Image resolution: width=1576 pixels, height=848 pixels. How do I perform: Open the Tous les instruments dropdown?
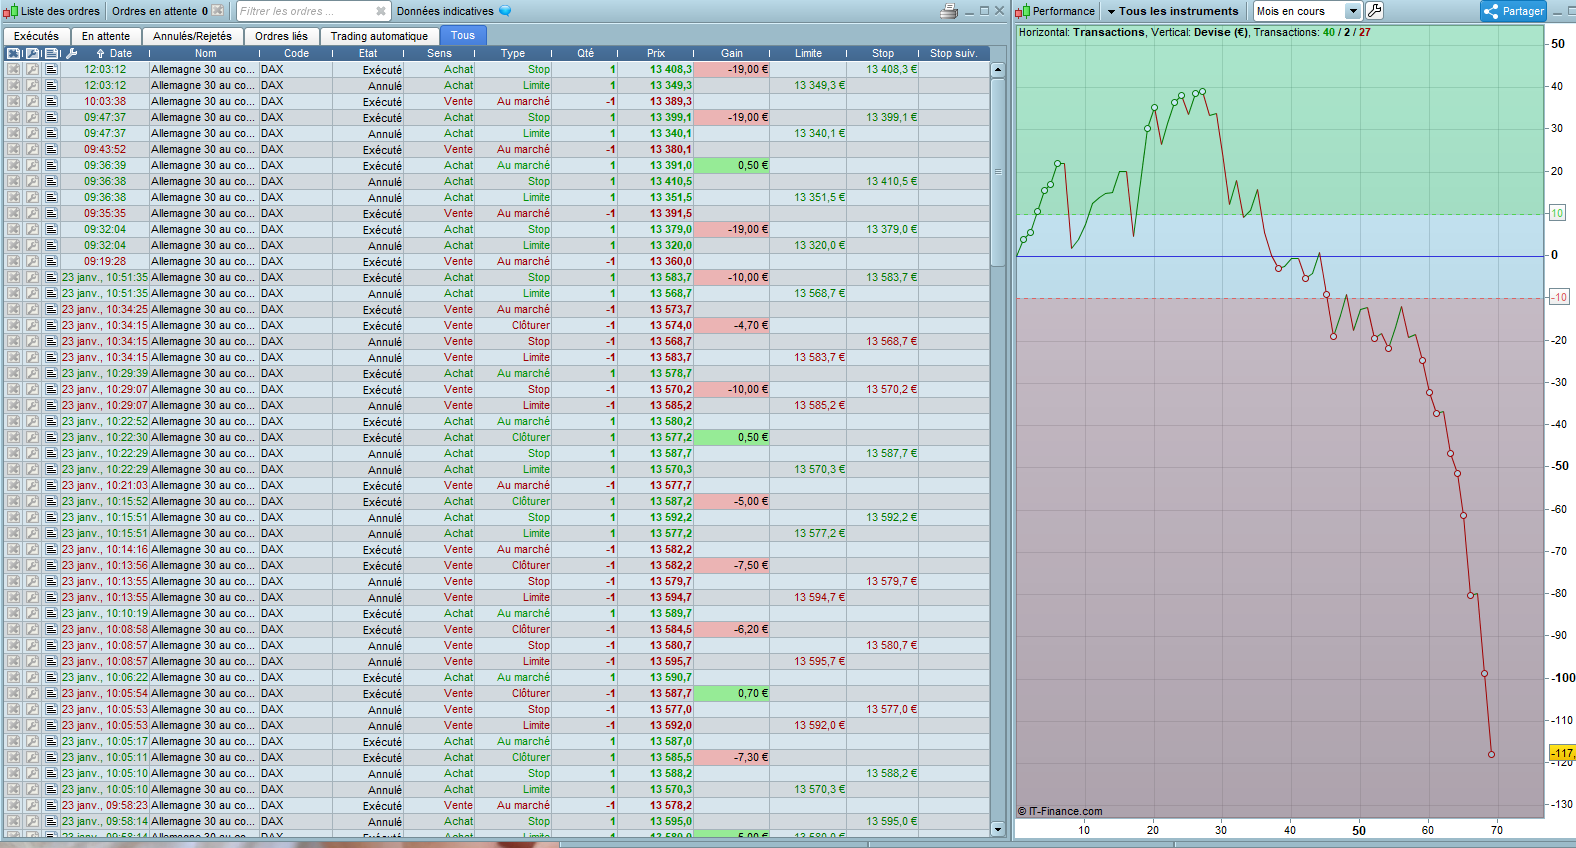(x=1172, y=11)
